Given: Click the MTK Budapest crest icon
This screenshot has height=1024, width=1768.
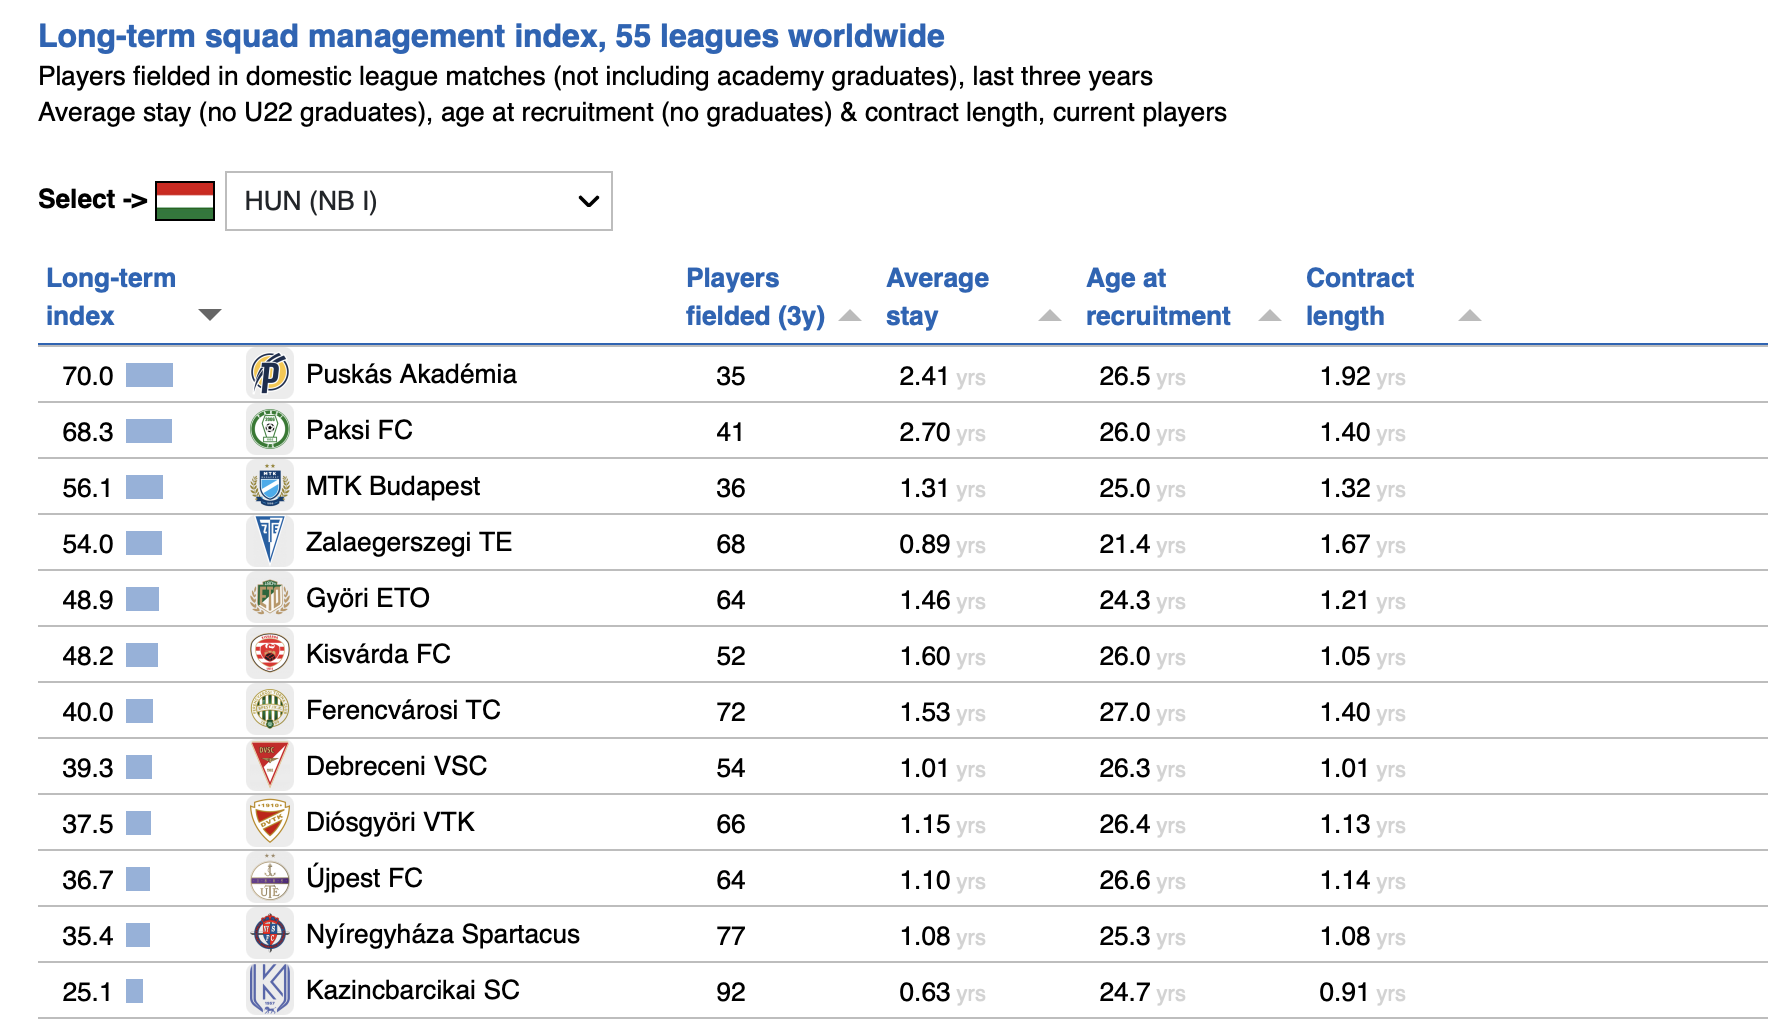Looking at the screenshot, I should point(269,487).
